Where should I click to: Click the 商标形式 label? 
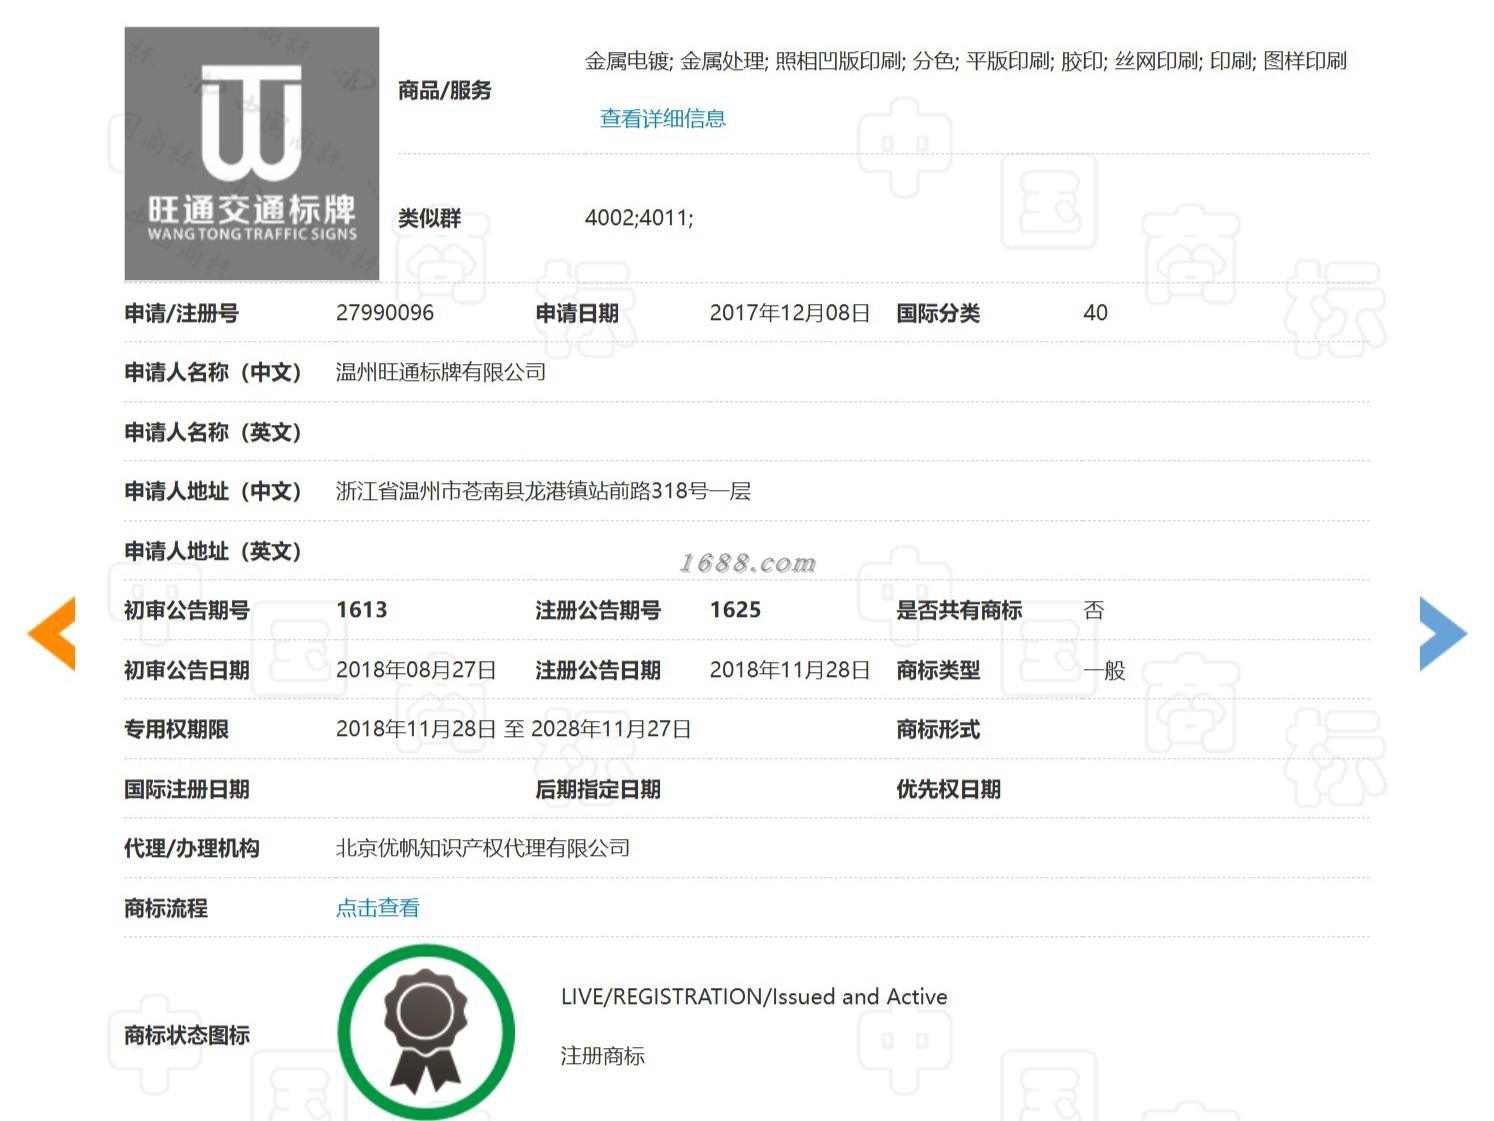938,729
